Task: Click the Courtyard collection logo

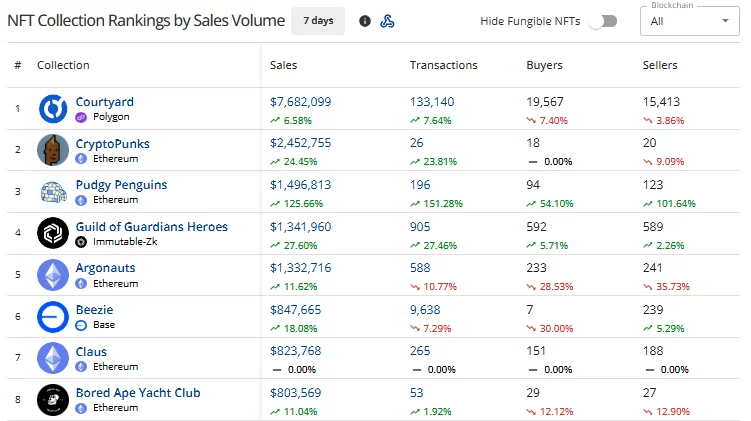Action: tap(53, 109)
